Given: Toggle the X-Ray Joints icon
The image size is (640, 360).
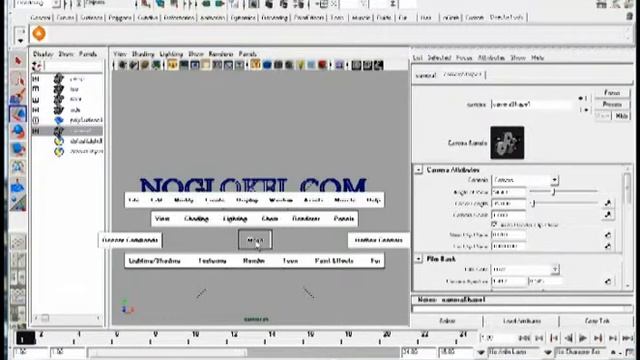Looking at the screenshot, I should click(x=378, y=65).
